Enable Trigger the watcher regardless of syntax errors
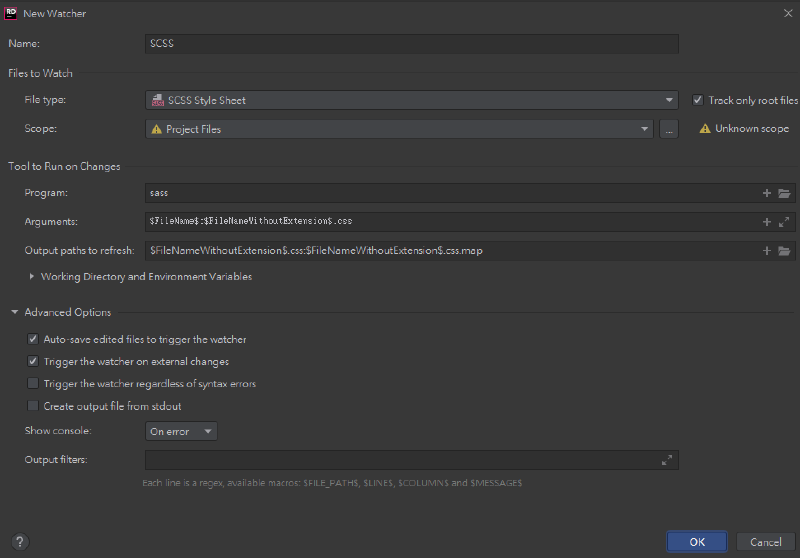 pyautogui.click(x=33, y=383)
